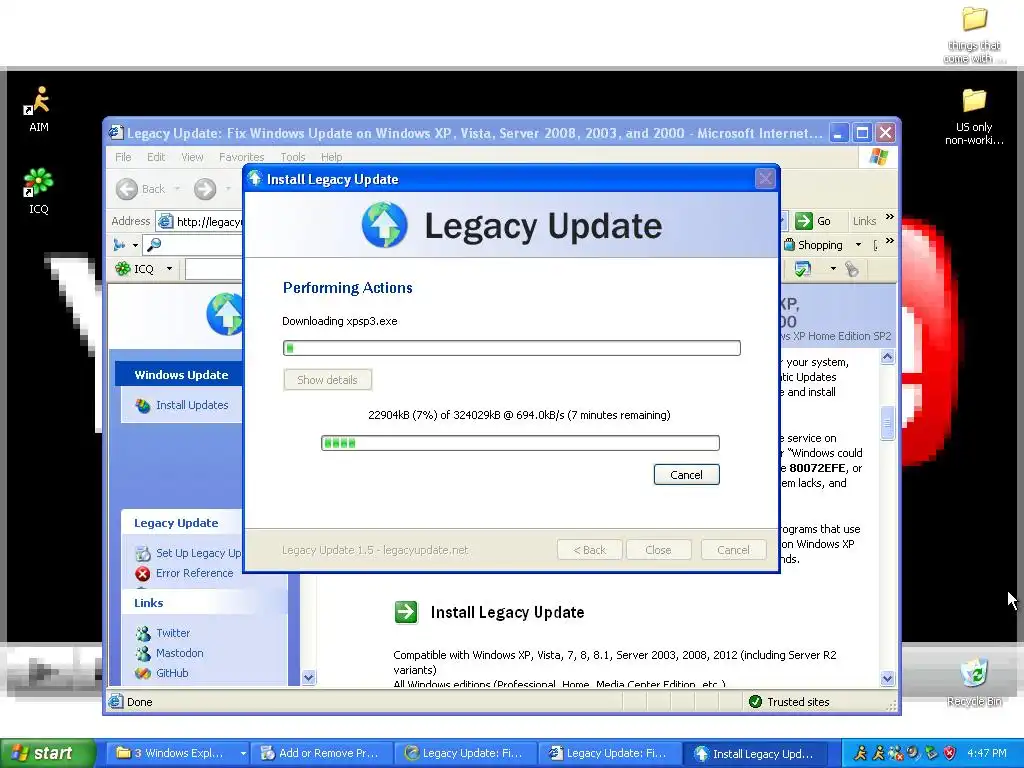Click the Done status text in the status bar
The height and width of the screenshot is (768, 1024).
(x=140, y=702)
